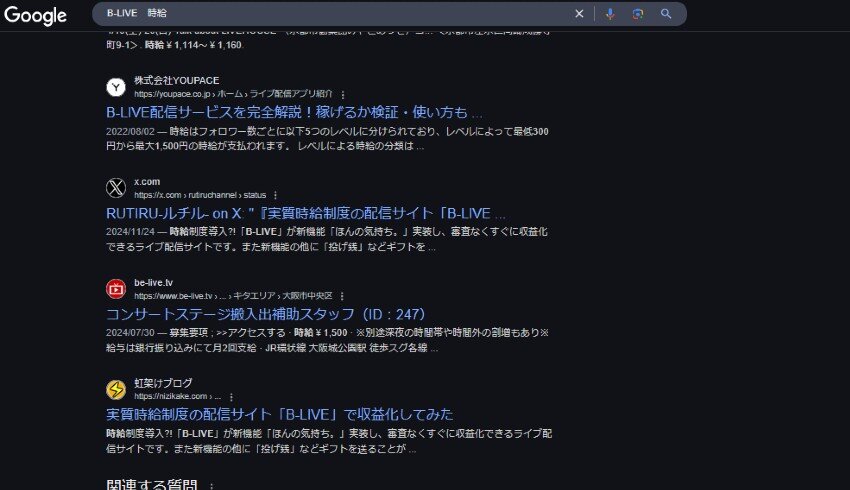Click the 株式会社YOUPACE site name
The image size is (850, 490).
(x=177, y=80)
